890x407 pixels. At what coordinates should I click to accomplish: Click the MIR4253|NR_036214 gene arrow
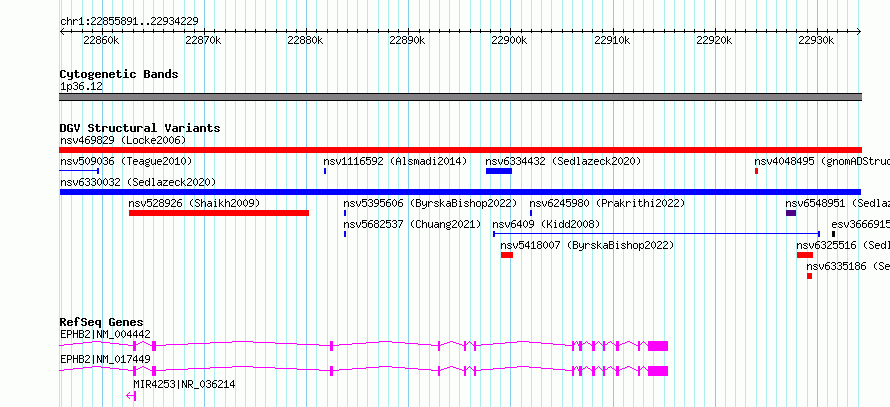131,396
